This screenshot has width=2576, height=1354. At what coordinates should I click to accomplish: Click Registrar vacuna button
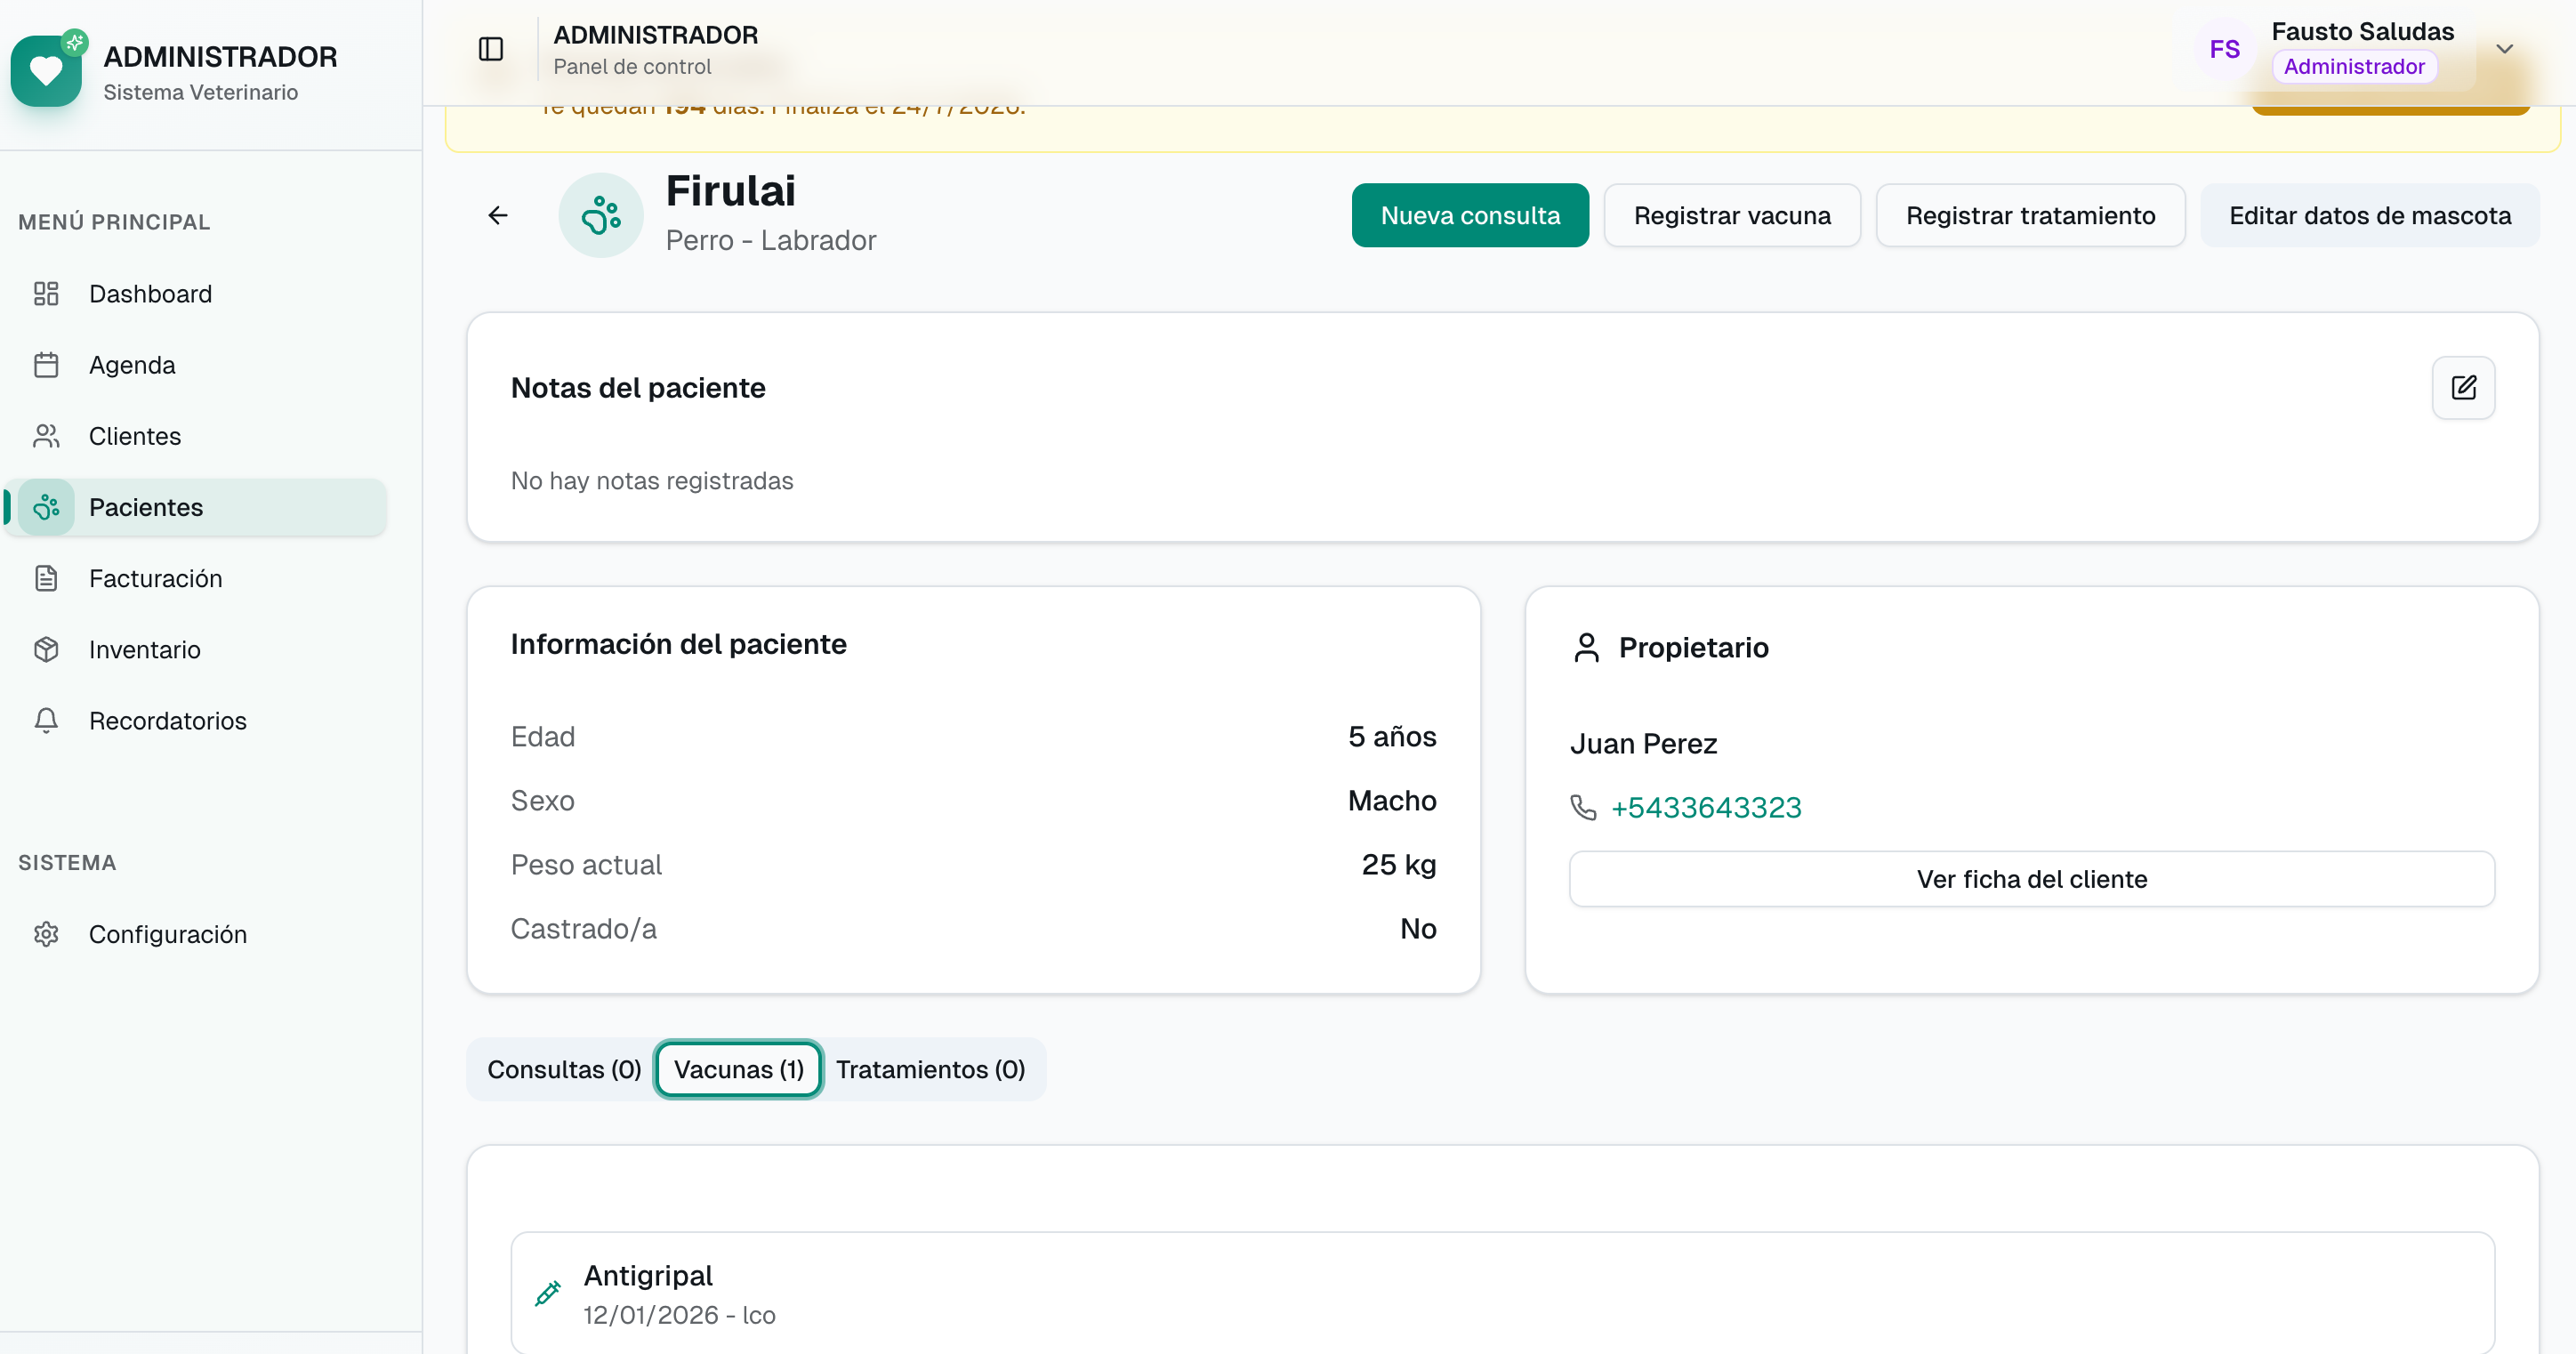[x=1731, y=215]
